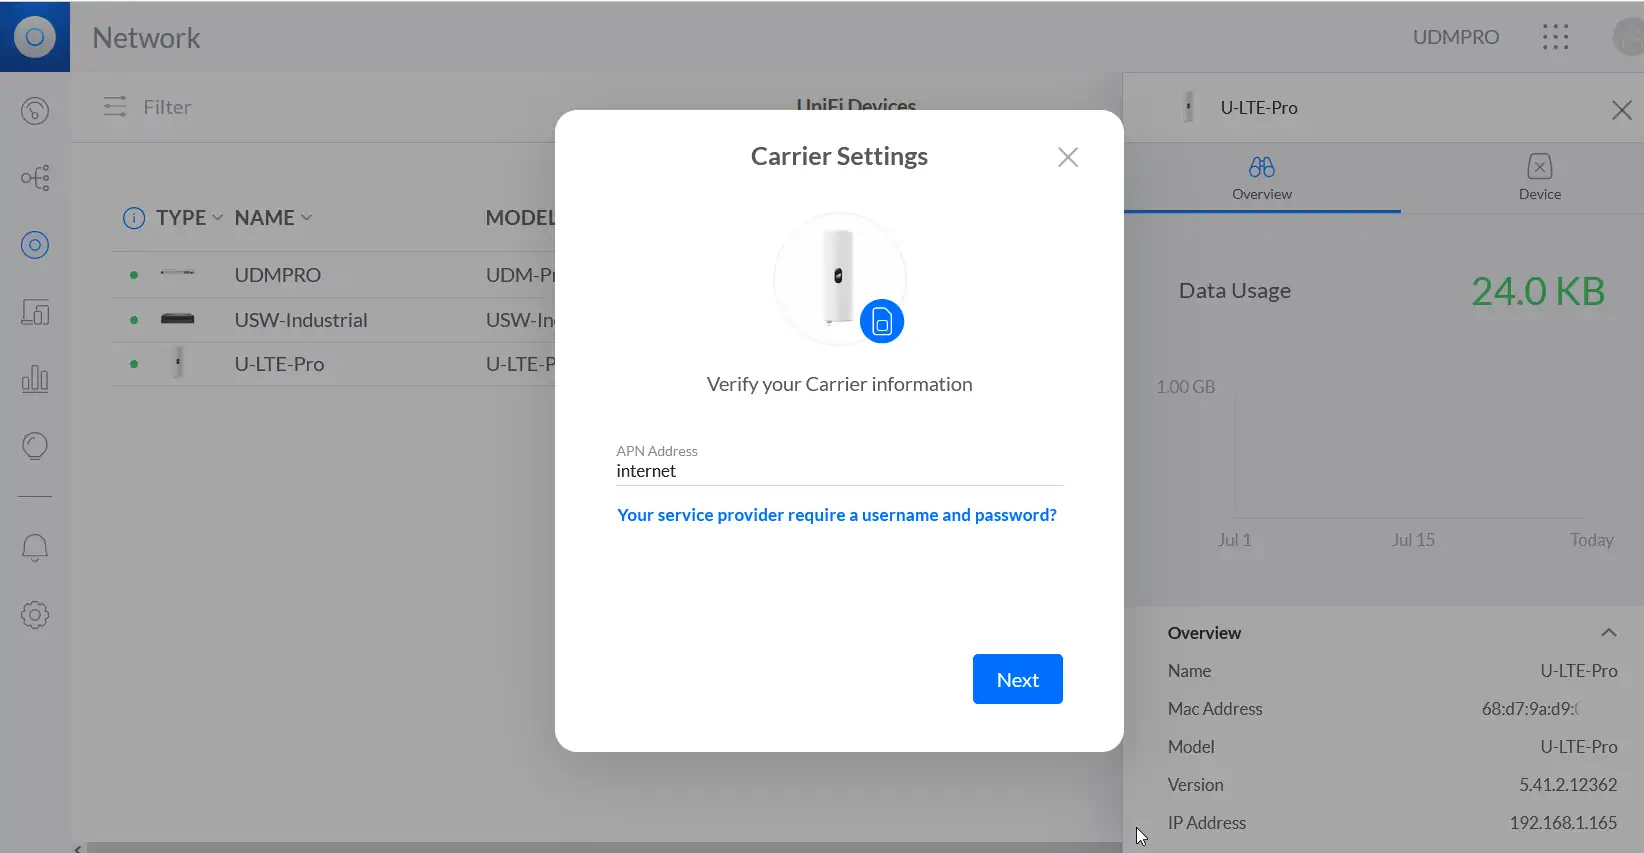Close the Carrier Settings dialog
This screenshot has width=1644, height=853.
(x=1067, y=157)
